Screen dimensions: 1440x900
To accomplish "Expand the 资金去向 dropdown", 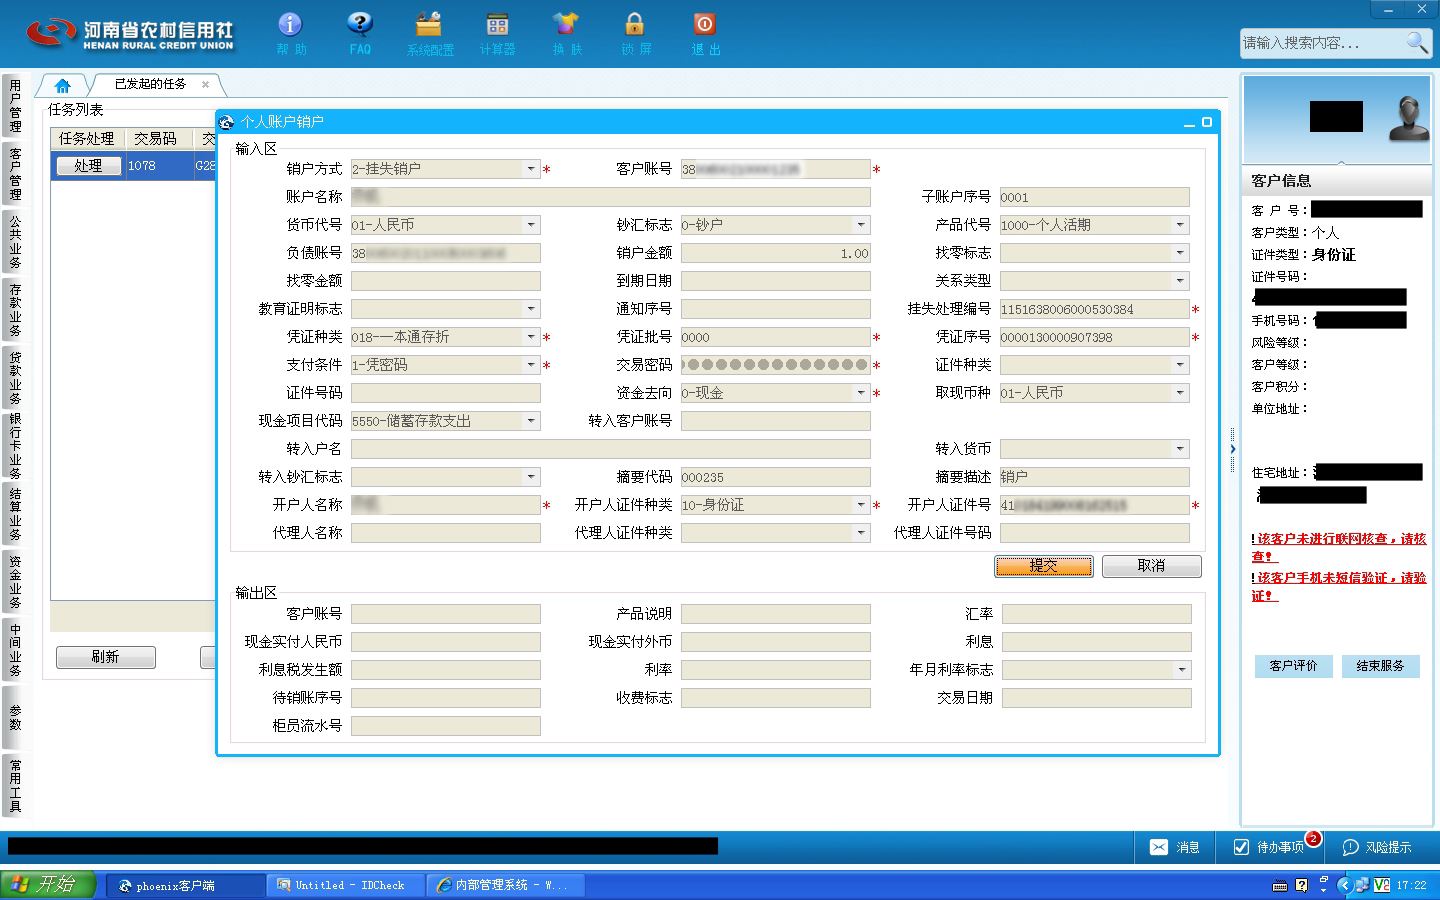I will point(861,393).
